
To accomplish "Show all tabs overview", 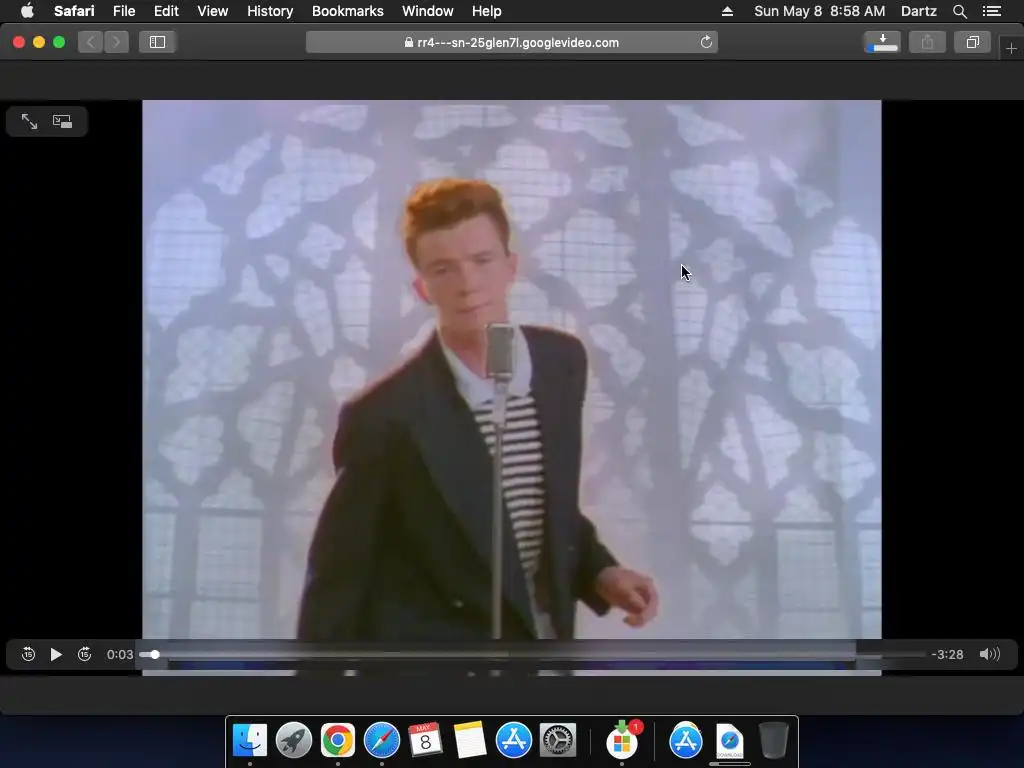I will point(972,42).
